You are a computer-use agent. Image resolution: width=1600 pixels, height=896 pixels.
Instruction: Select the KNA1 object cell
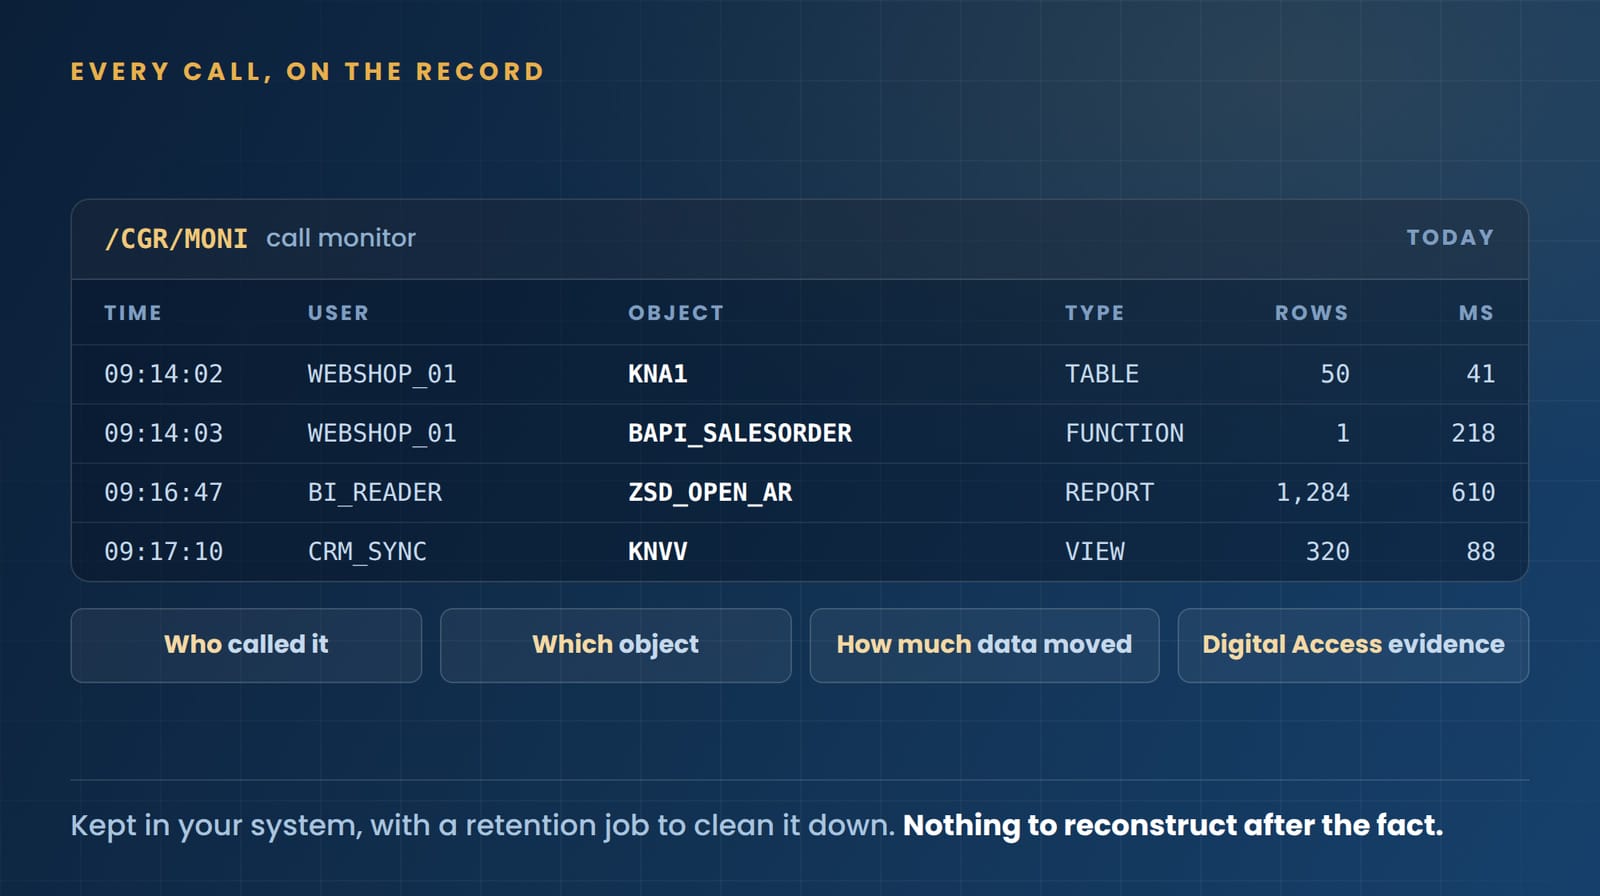(658, 374)
